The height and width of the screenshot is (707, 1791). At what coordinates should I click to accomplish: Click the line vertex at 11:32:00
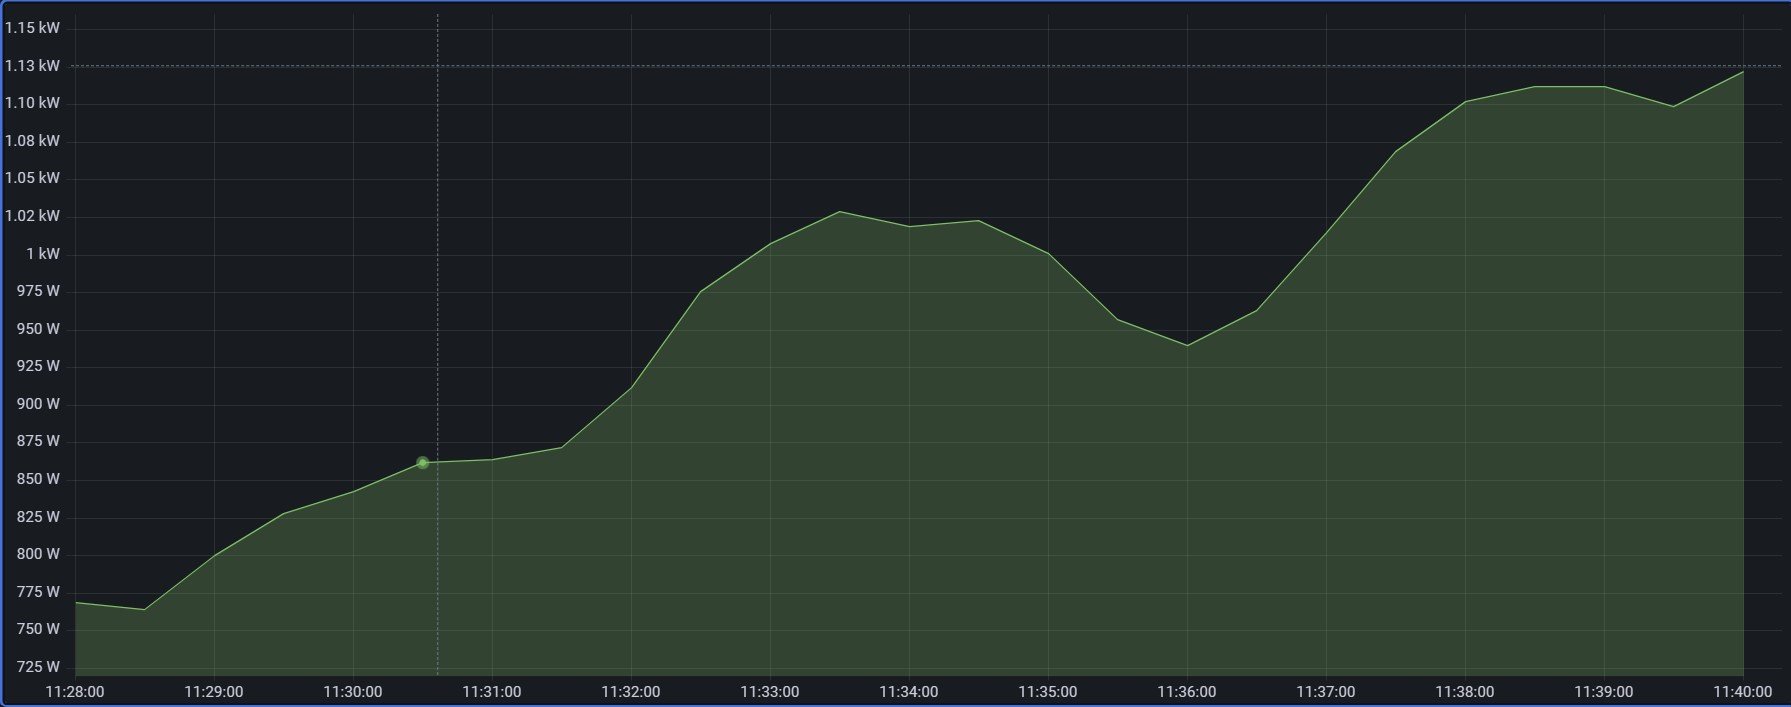631,388
